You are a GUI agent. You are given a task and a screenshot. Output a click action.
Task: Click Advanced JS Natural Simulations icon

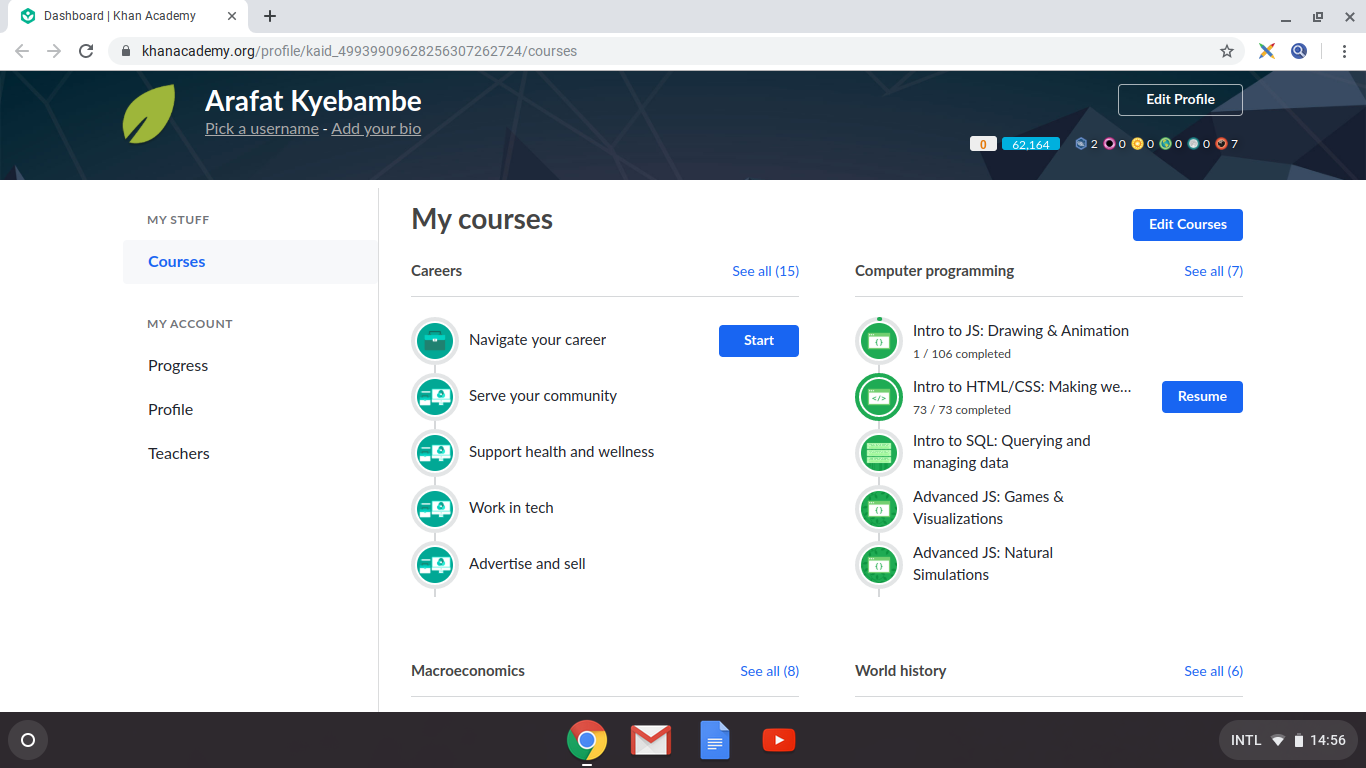[879, 565]
